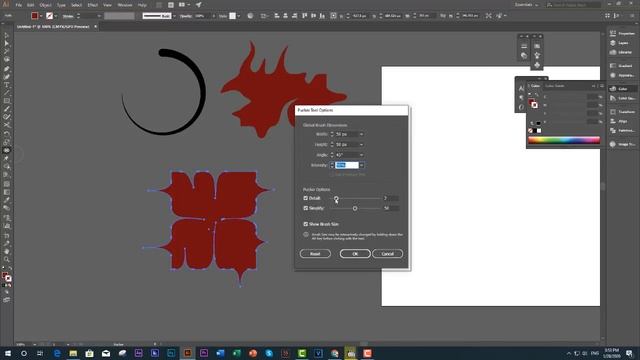The width and height of the screenshot is (640, 360).
Task: Toggle the Use Pressure Pen checkbox
Action: (332, 174)
